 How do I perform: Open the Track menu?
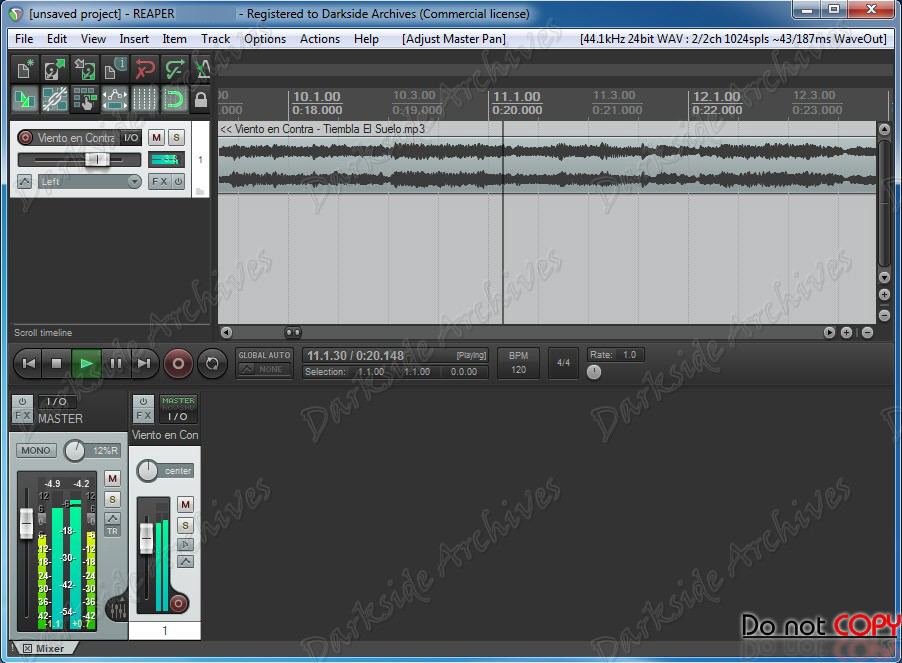coord(215,39)
